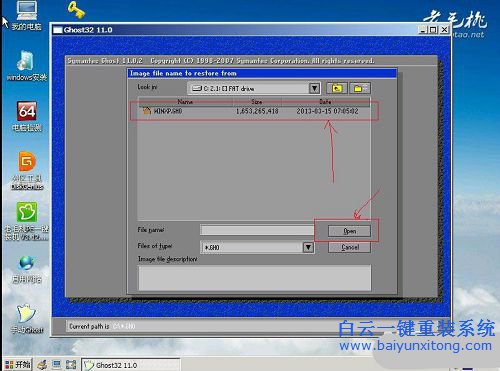Viewport: 500px width, 371px height.
Task: Create new folder icon in dialog
Action: [360, 88]
